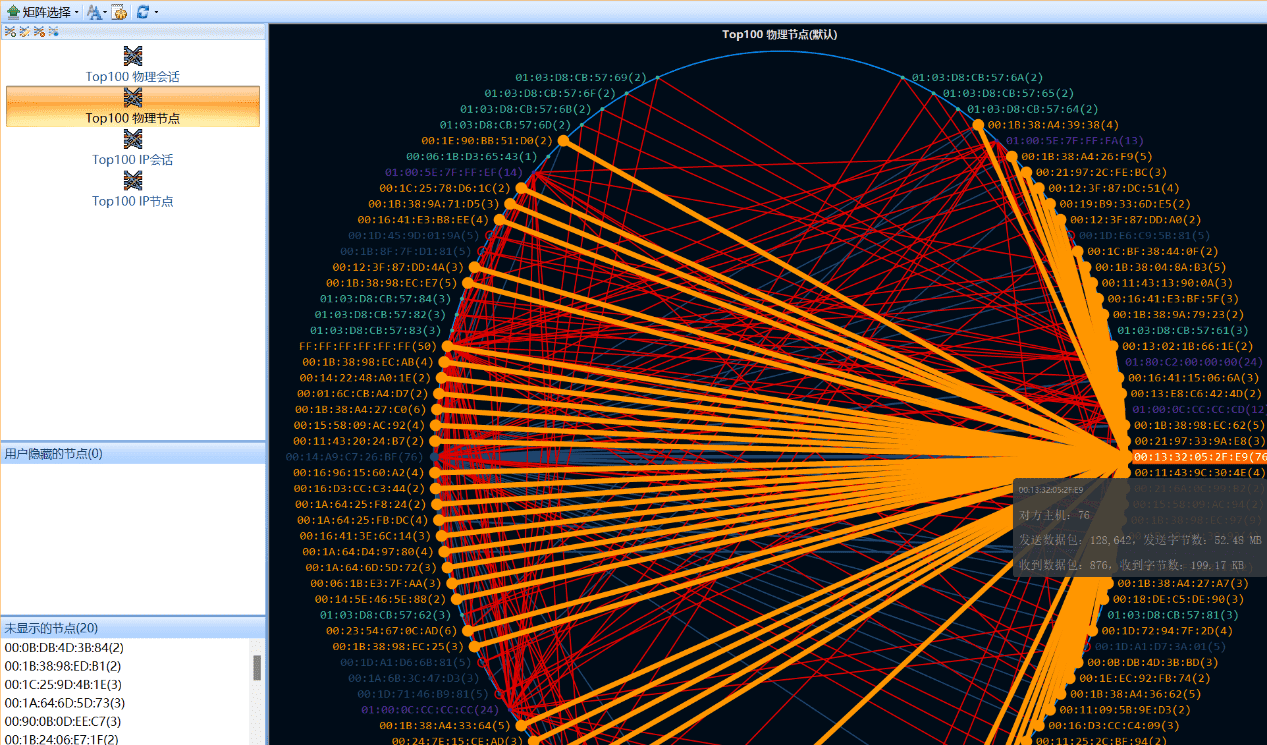
Task: Click the fourth matrix icon with blue dot
Action: [x=53, y=32]
